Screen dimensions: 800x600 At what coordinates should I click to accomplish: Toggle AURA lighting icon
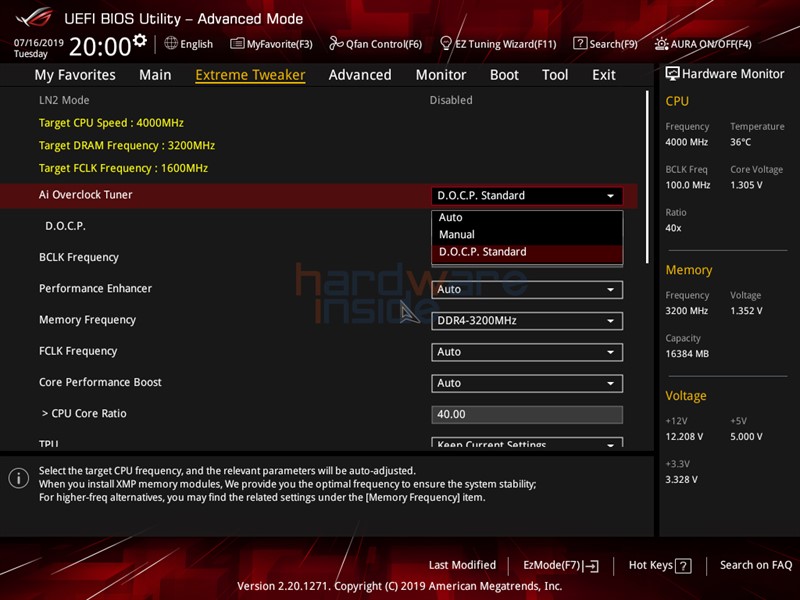pyautogui.click(x=661, y=44)
